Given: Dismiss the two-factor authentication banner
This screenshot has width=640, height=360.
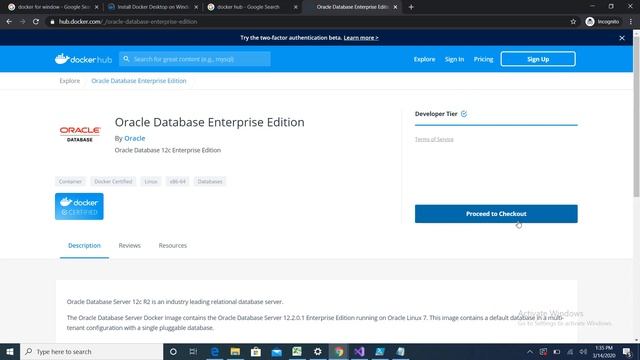Looking at the screenshot, I should pos(622,38).
